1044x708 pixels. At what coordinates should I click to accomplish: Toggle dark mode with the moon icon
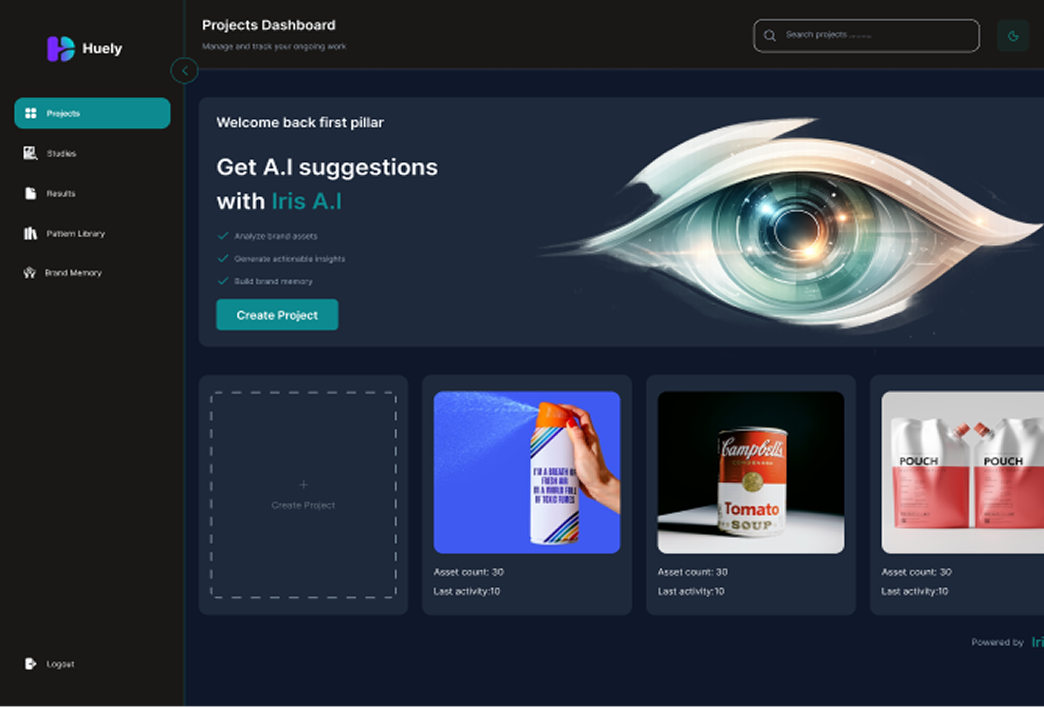[1013, 36]
